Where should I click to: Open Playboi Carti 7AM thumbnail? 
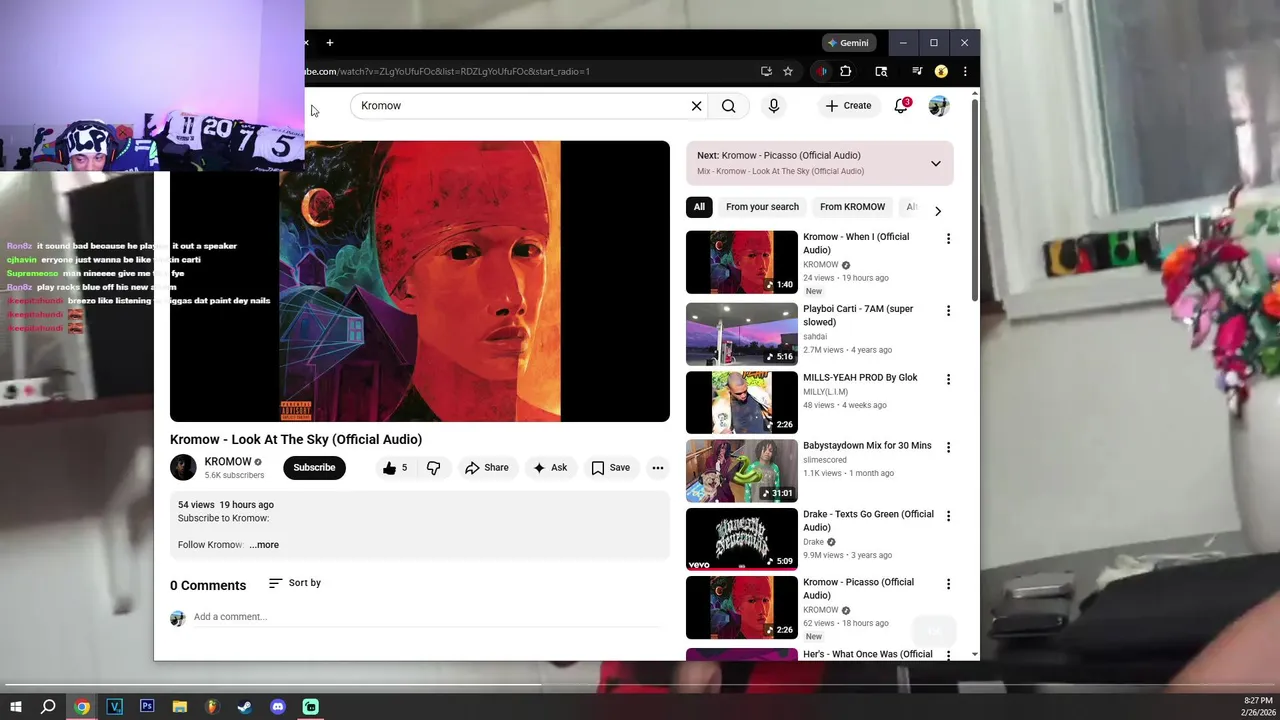point(741,334)
